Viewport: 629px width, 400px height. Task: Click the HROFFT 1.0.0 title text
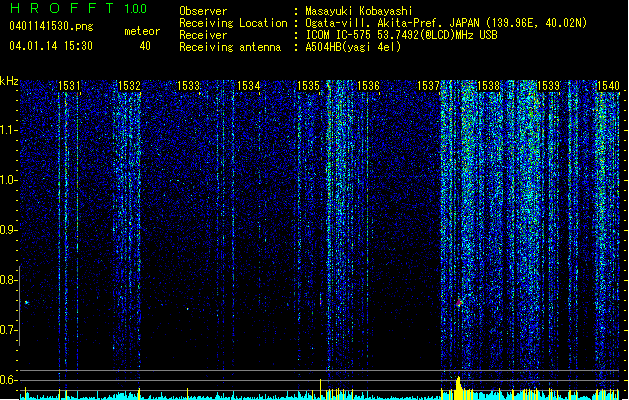79,8
